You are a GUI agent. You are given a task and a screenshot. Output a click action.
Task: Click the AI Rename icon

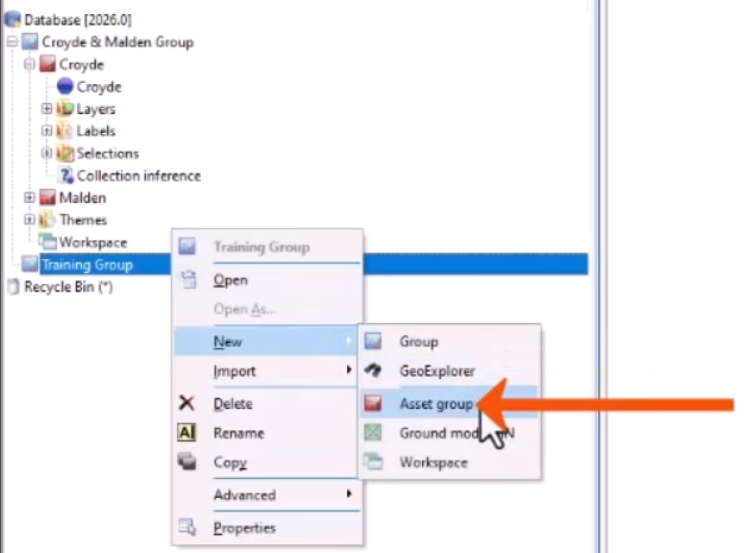186,432
